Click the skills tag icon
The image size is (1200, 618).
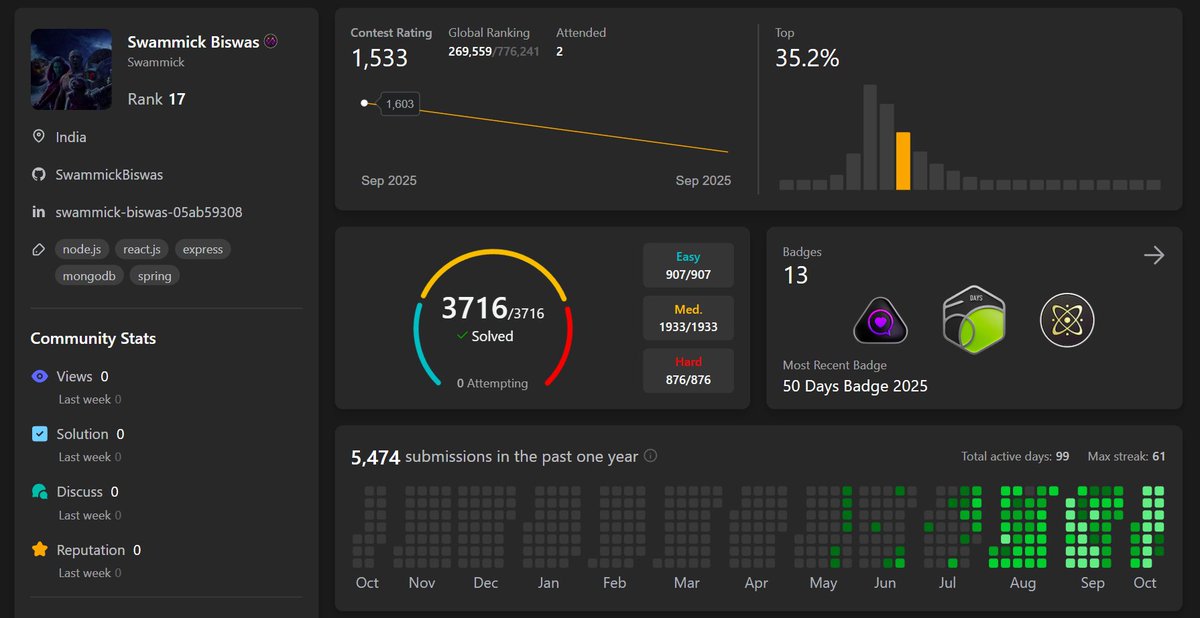point(39,249)
